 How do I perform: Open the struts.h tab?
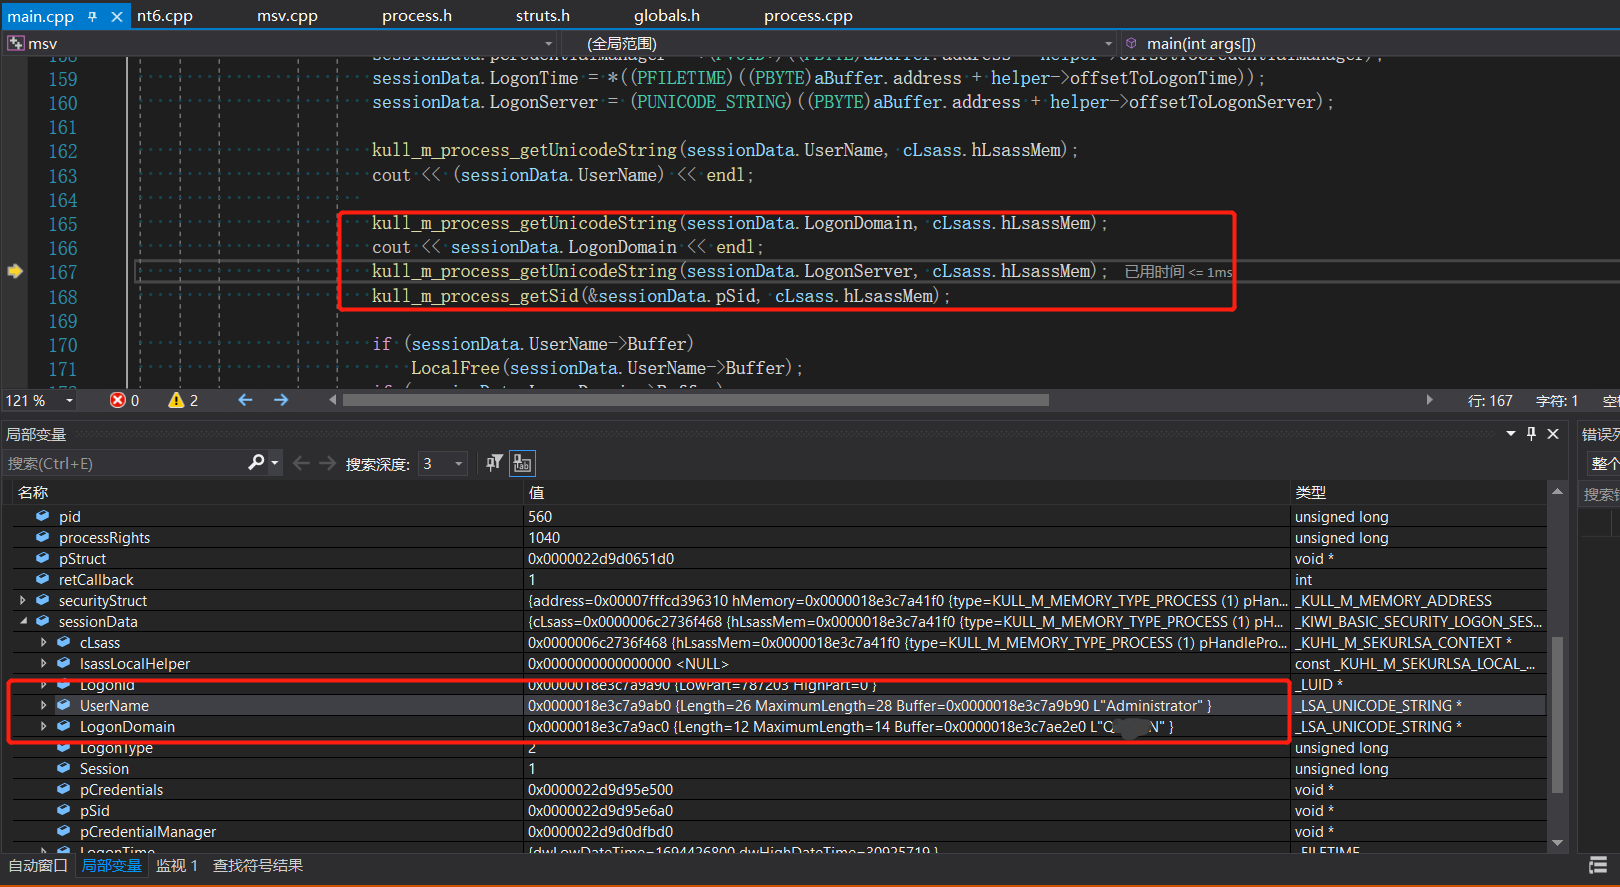coord(543,16)
